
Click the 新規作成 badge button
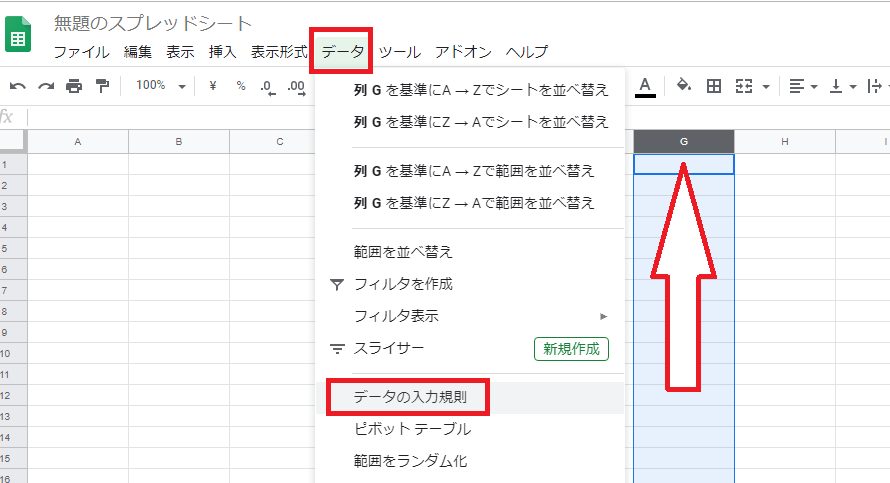click(x=571, y=349)
